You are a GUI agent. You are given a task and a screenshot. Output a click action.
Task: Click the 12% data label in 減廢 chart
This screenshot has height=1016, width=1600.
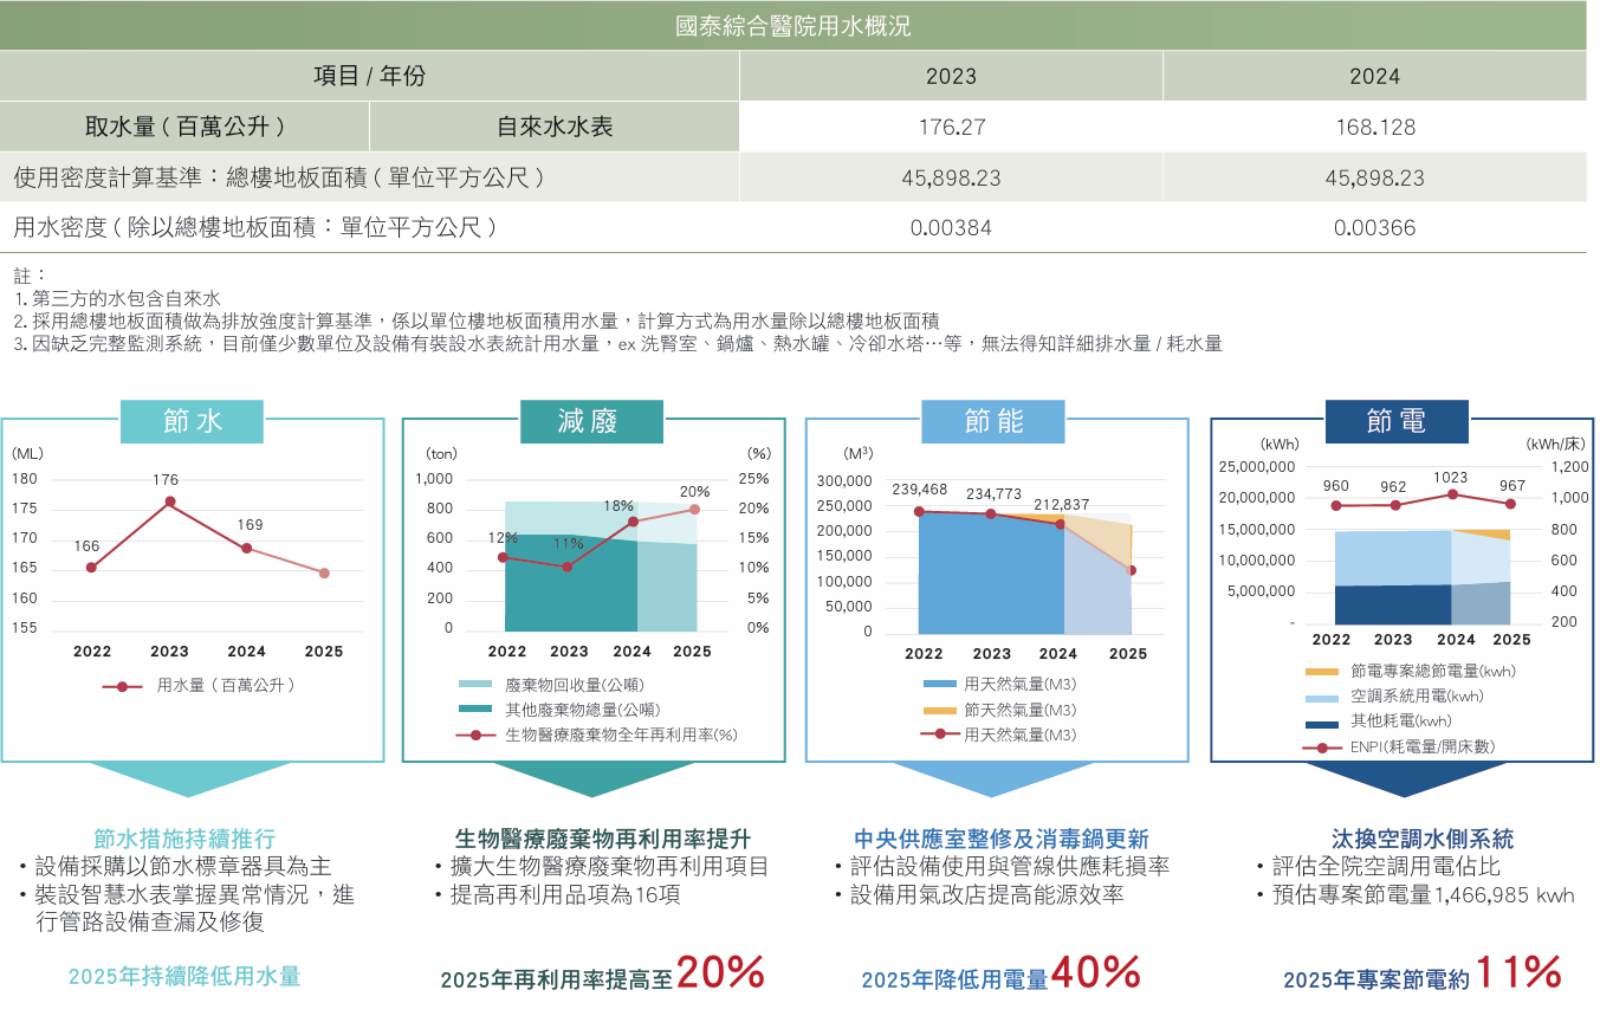(x=503, y=538)
